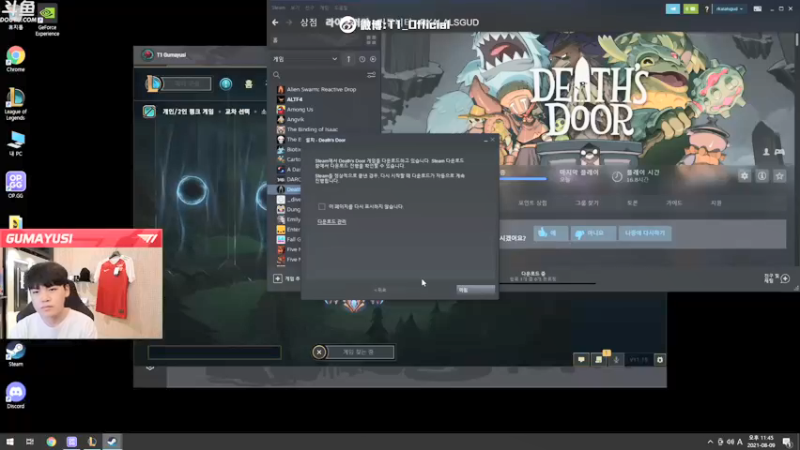Viewport: 800px width, 450px height.
Task: Click the play-ready filter icon in Steam library
Action: (373, 59)
